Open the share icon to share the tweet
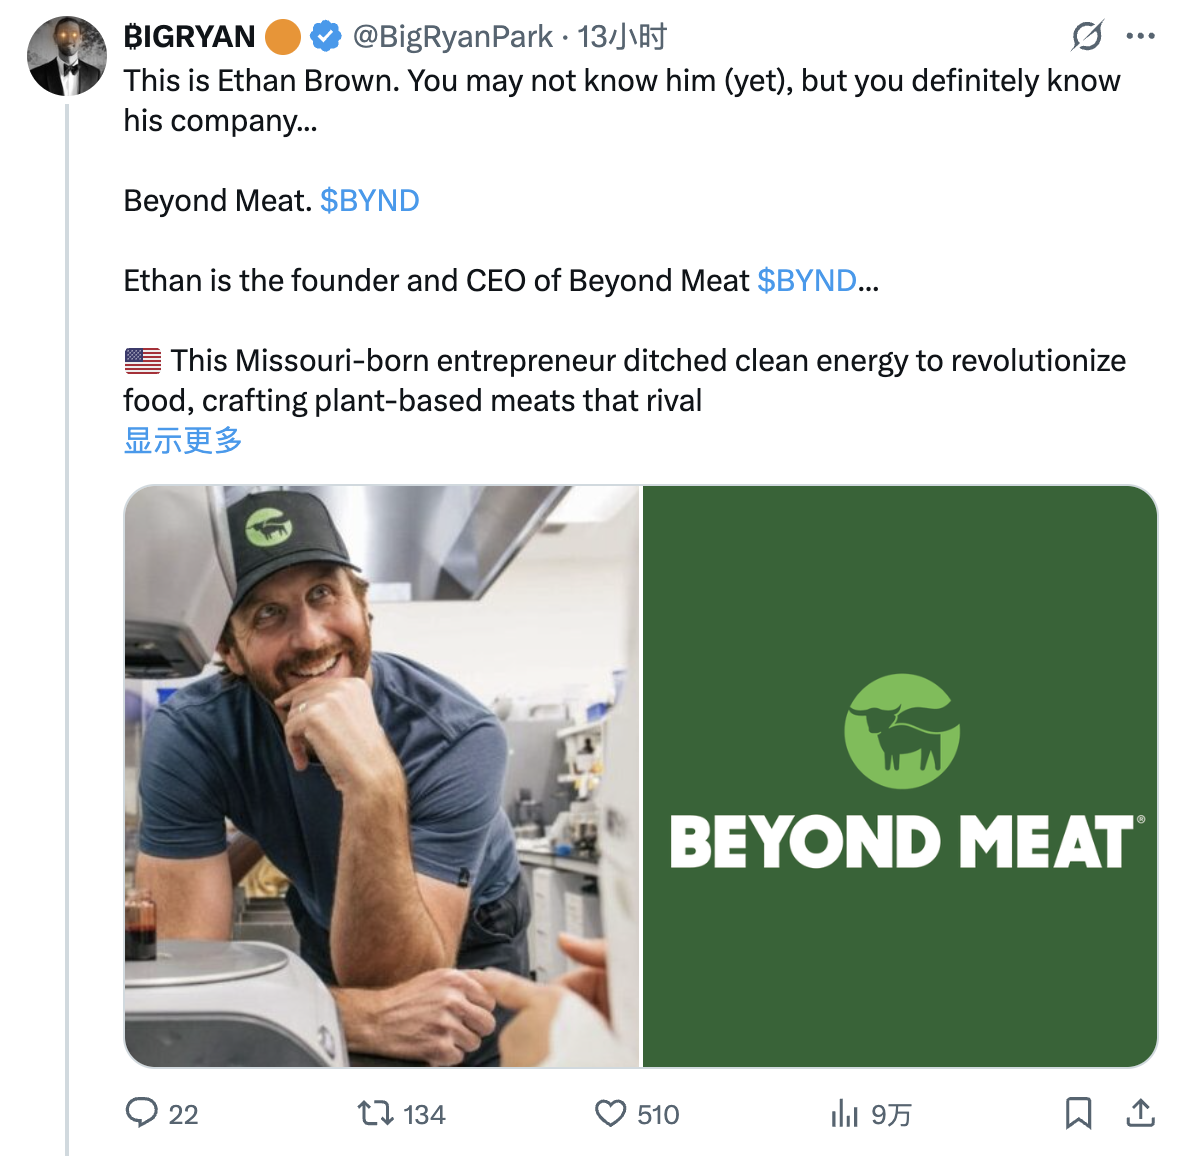This screenshot has width=1182, height=1156. [1142, 1114]
